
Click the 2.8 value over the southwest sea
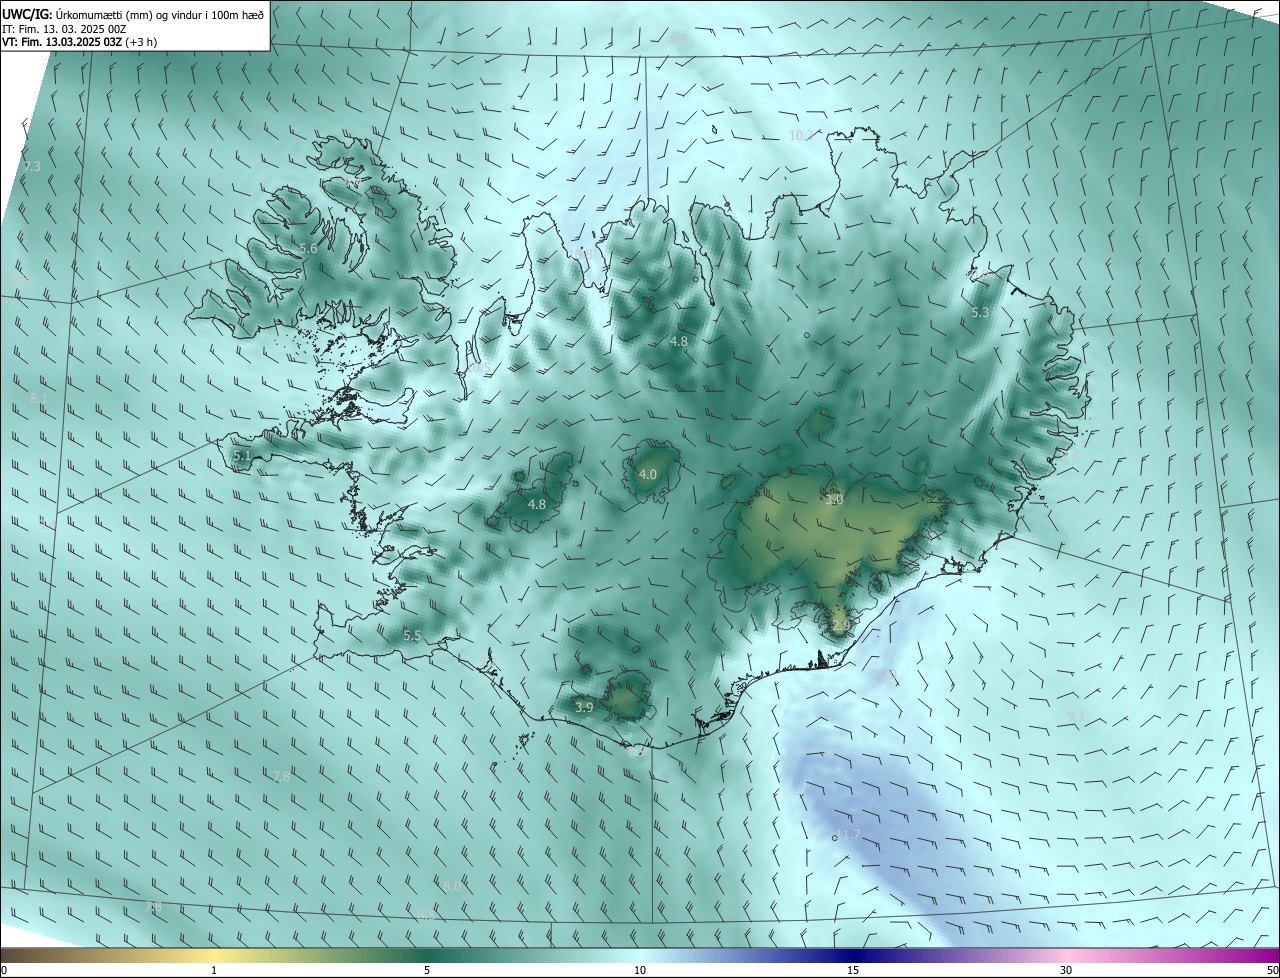click(x=281, y=776)
